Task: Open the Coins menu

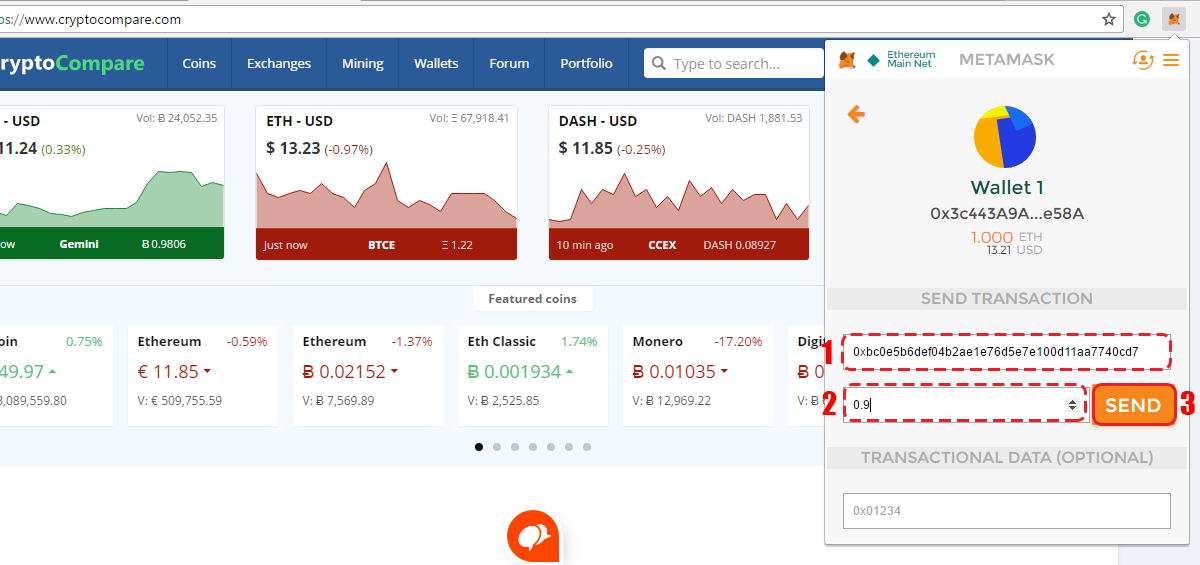Action: [x=199, y=63]
